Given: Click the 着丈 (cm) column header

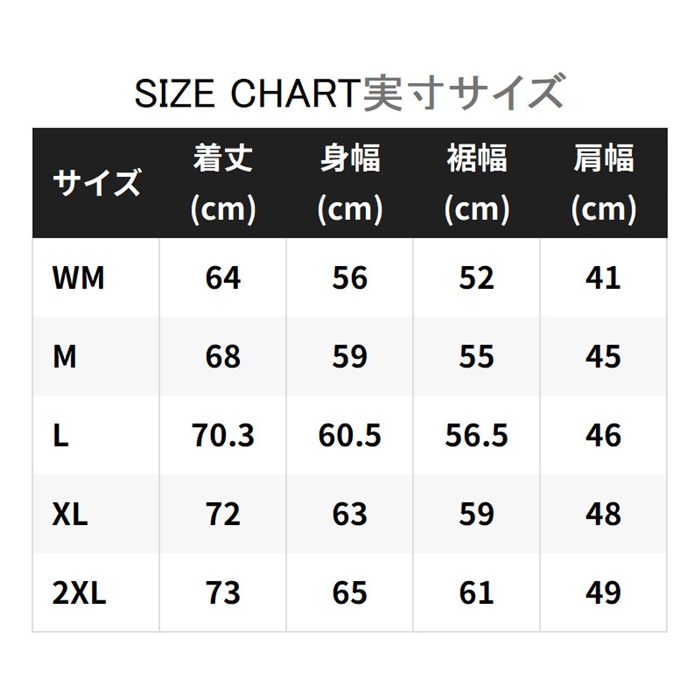Looking at the screenshot, I should click(222, 183).
